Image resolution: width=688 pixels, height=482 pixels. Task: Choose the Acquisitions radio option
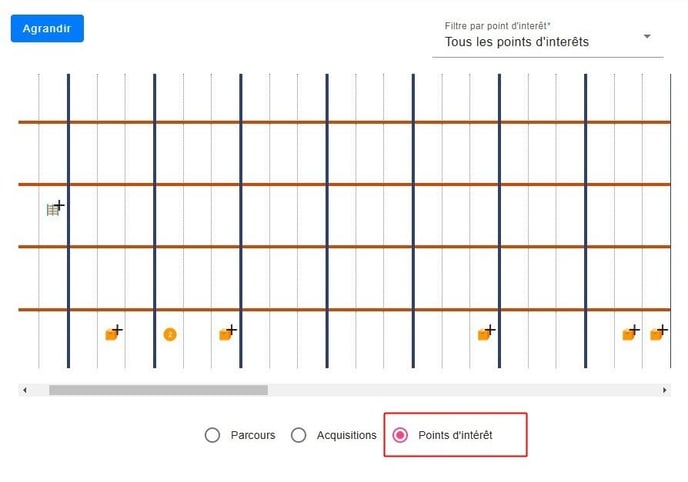(x=298, y=435)
